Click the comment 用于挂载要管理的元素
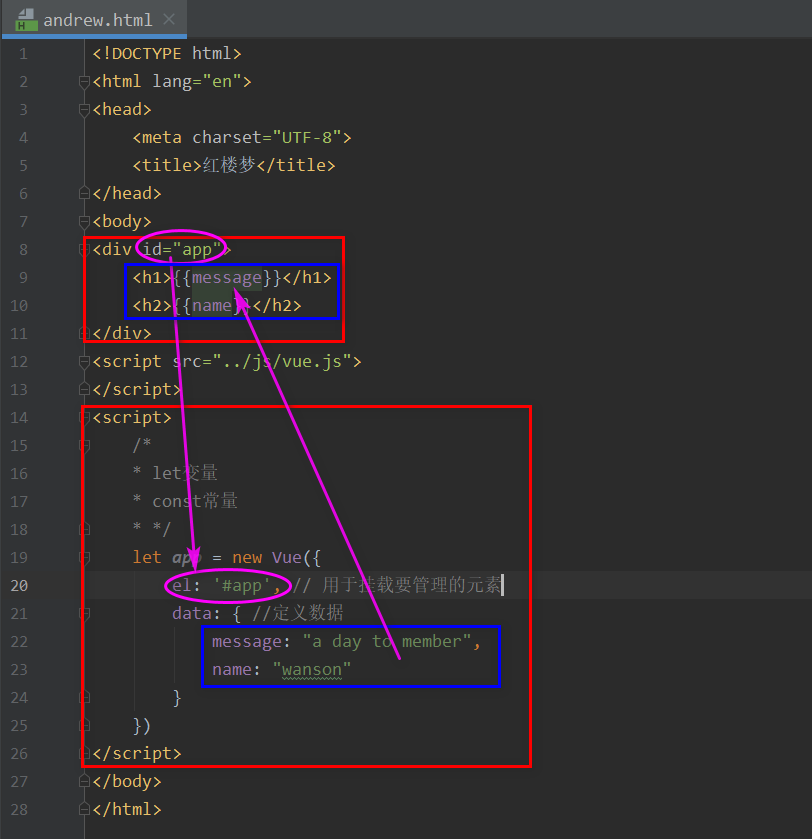This screenshot has height=839, width=812. (396, 585)
